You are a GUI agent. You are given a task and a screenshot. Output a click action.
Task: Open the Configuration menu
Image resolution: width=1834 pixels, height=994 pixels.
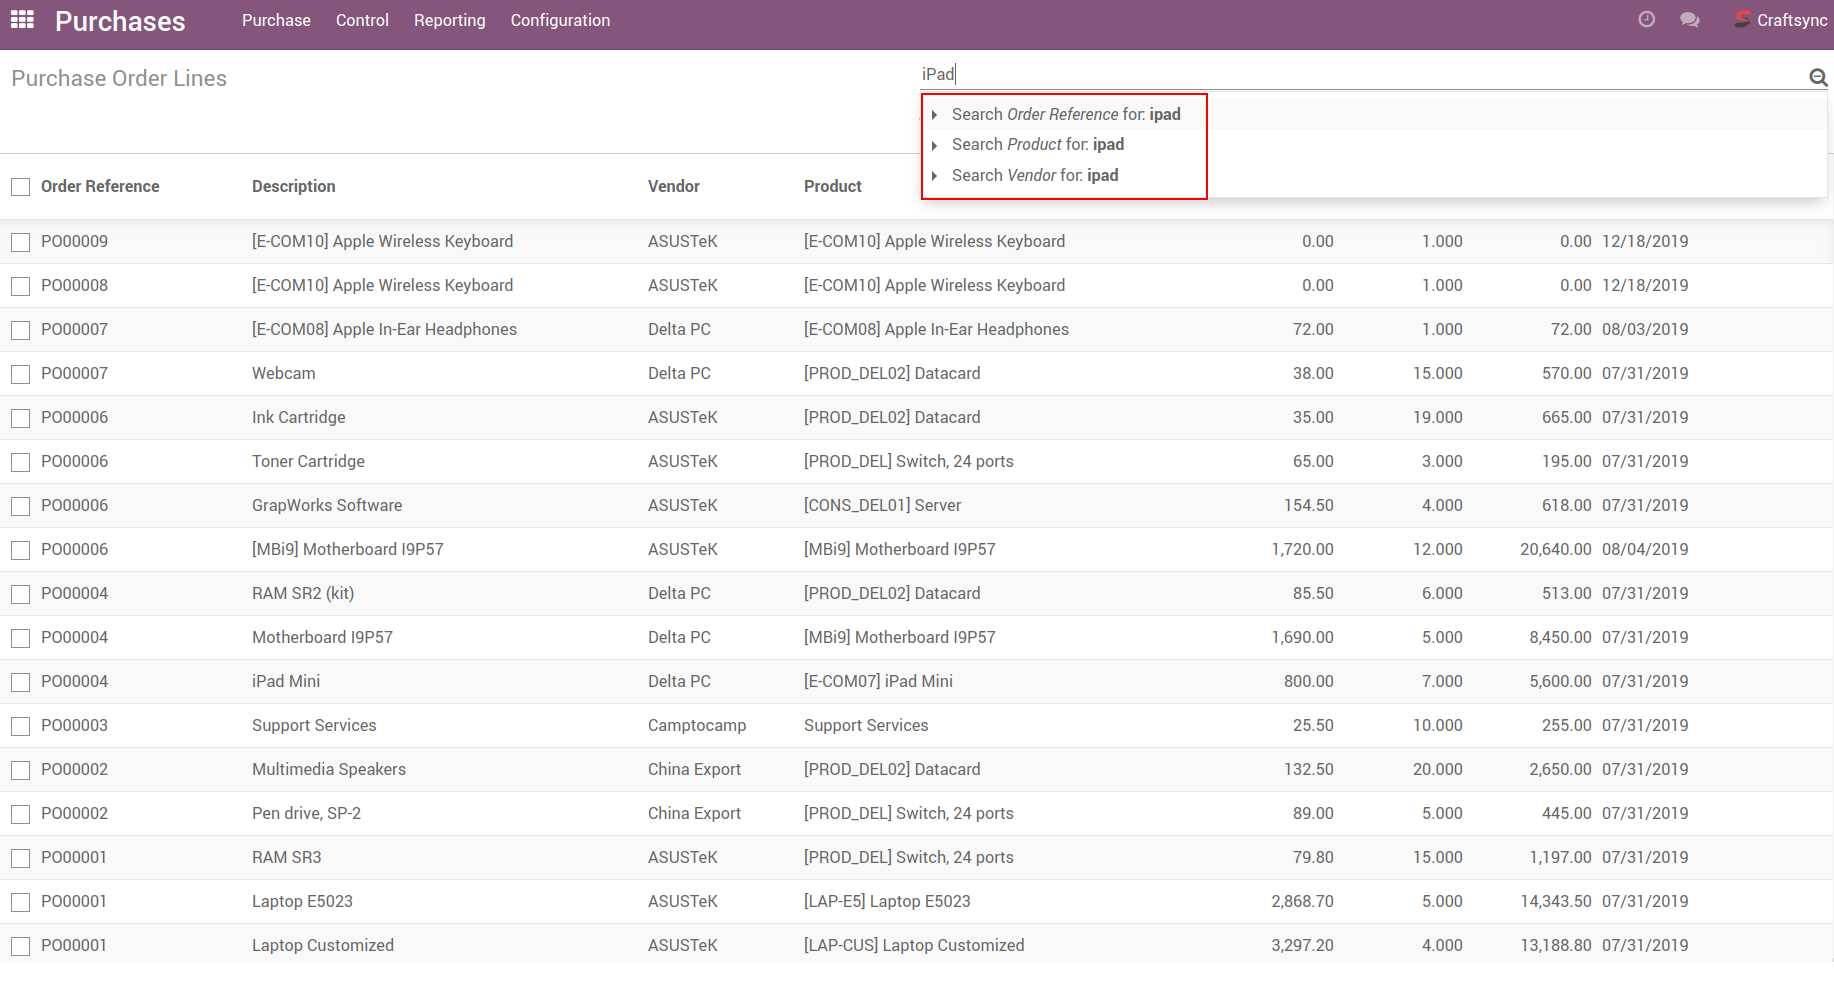560,20
